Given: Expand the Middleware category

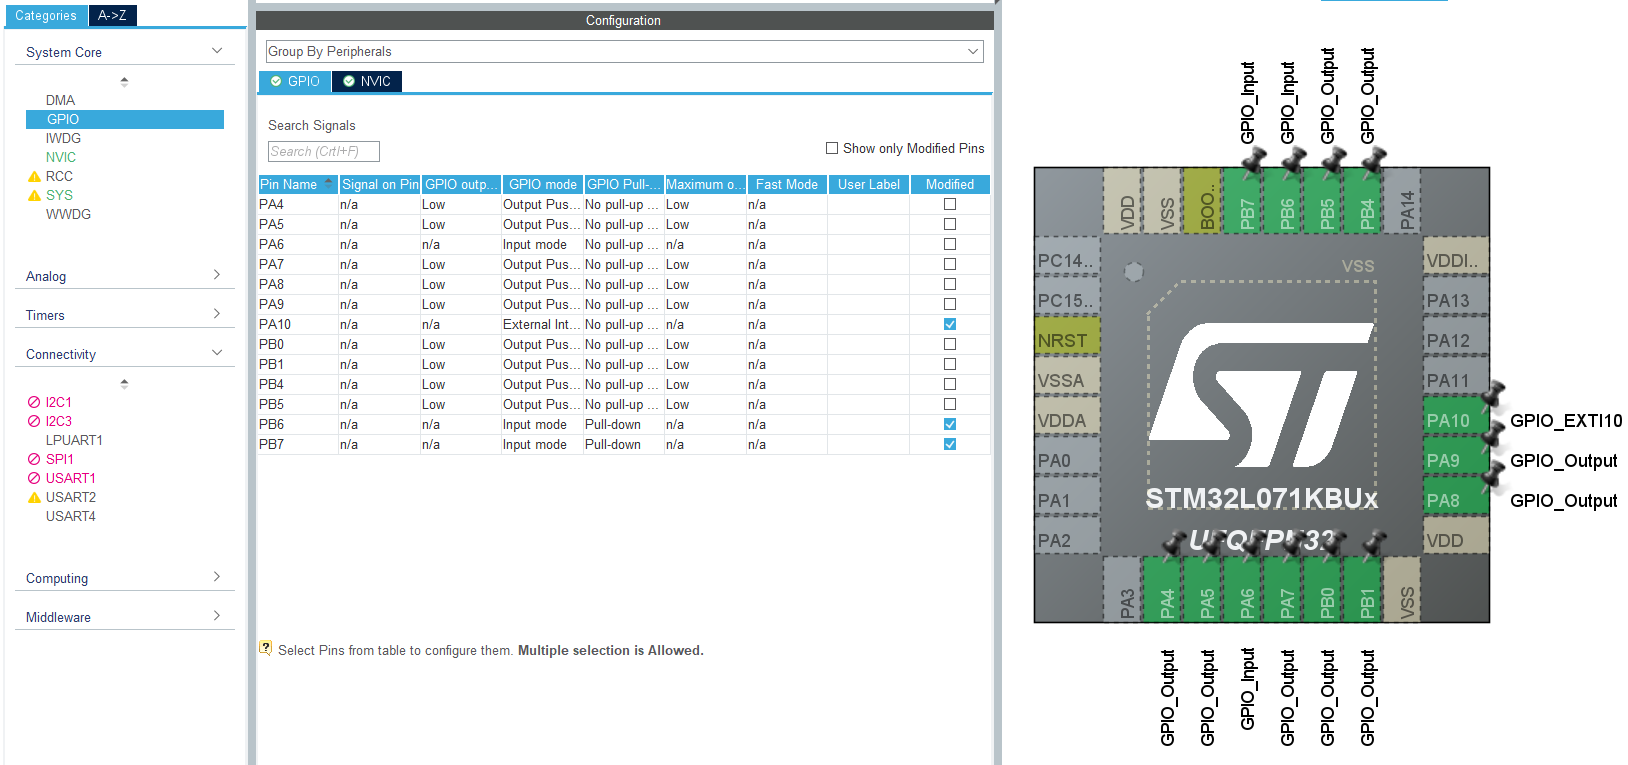Looking at the screenshot, I should point(217,616).
